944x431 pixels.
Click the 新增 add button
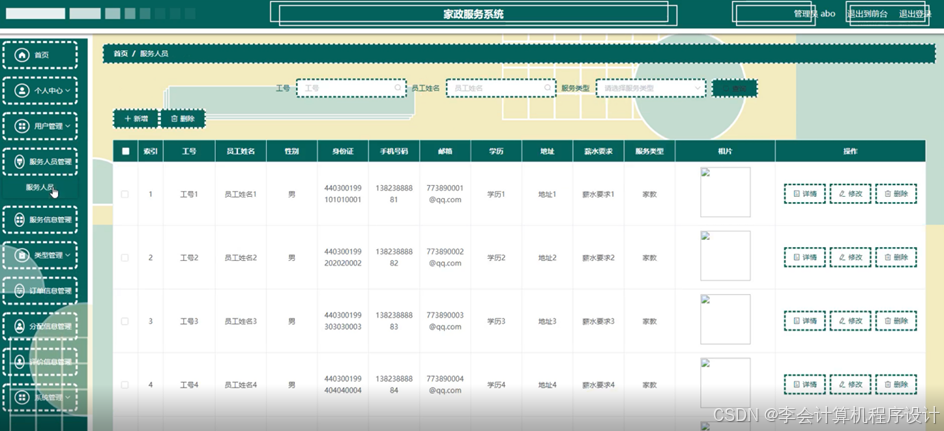coord(135,119)
